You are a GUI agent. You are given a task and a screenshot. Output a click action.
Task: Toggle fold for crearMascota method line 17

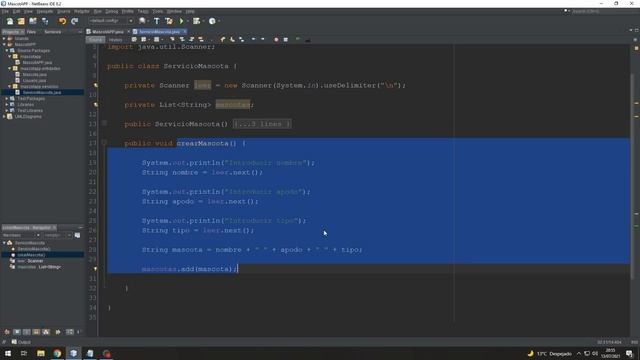104,142
